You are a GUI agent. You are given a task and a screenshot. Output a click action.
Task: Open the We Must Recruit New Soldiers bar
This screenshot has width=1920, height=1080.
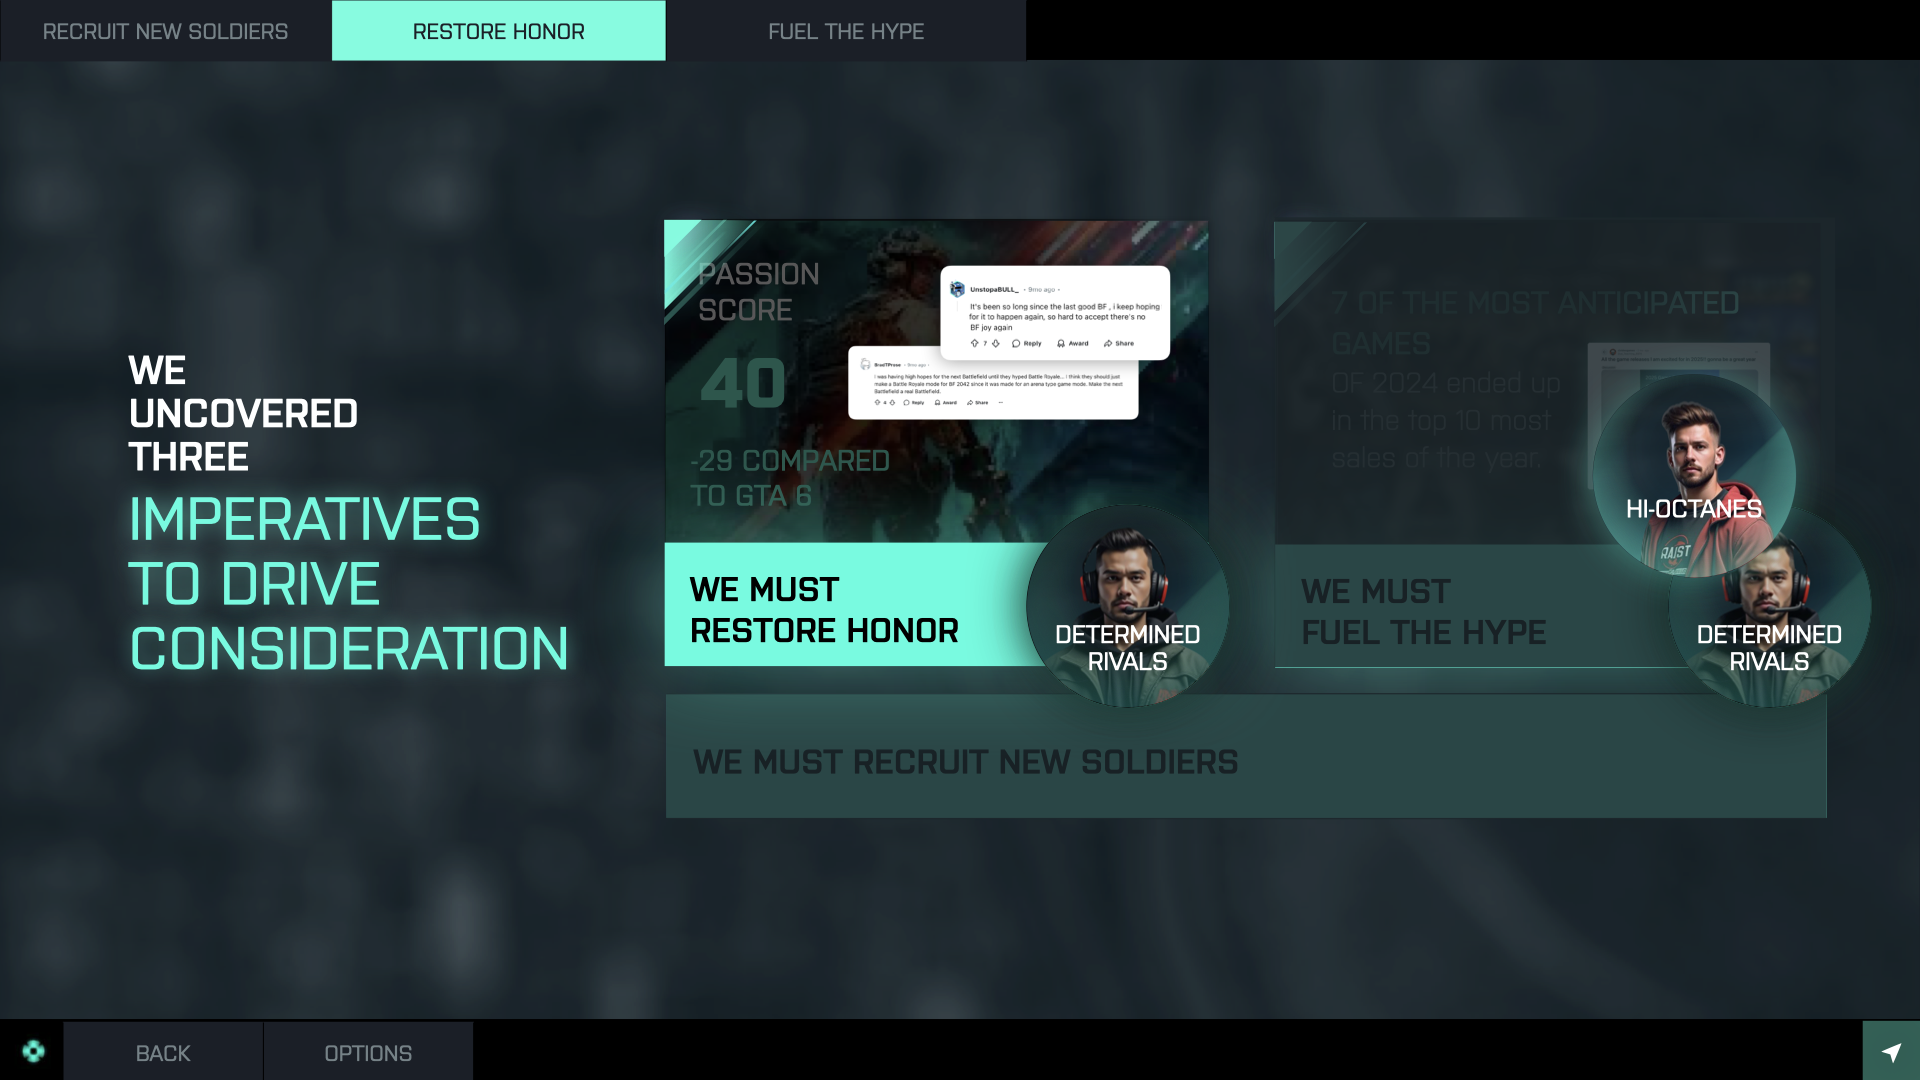coord(1246,757)
